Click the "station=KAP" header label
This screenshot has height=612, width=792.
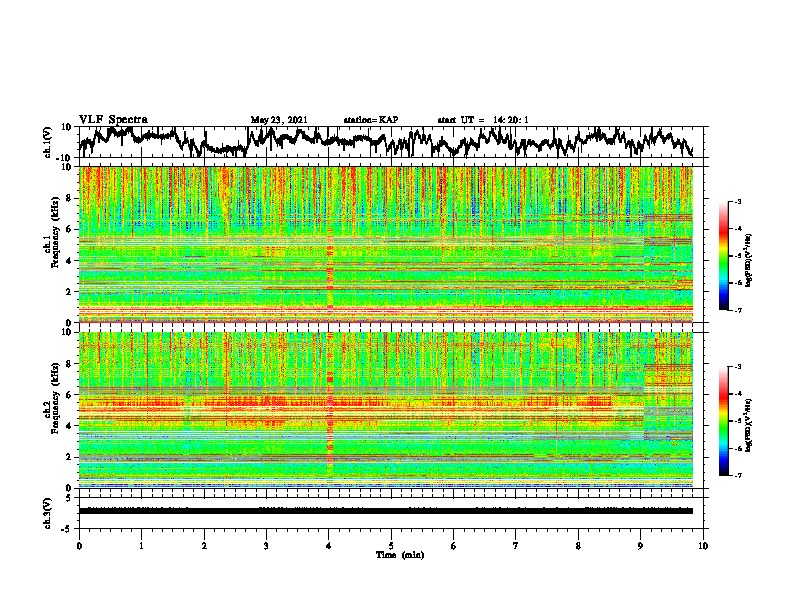tap(371, 120)
